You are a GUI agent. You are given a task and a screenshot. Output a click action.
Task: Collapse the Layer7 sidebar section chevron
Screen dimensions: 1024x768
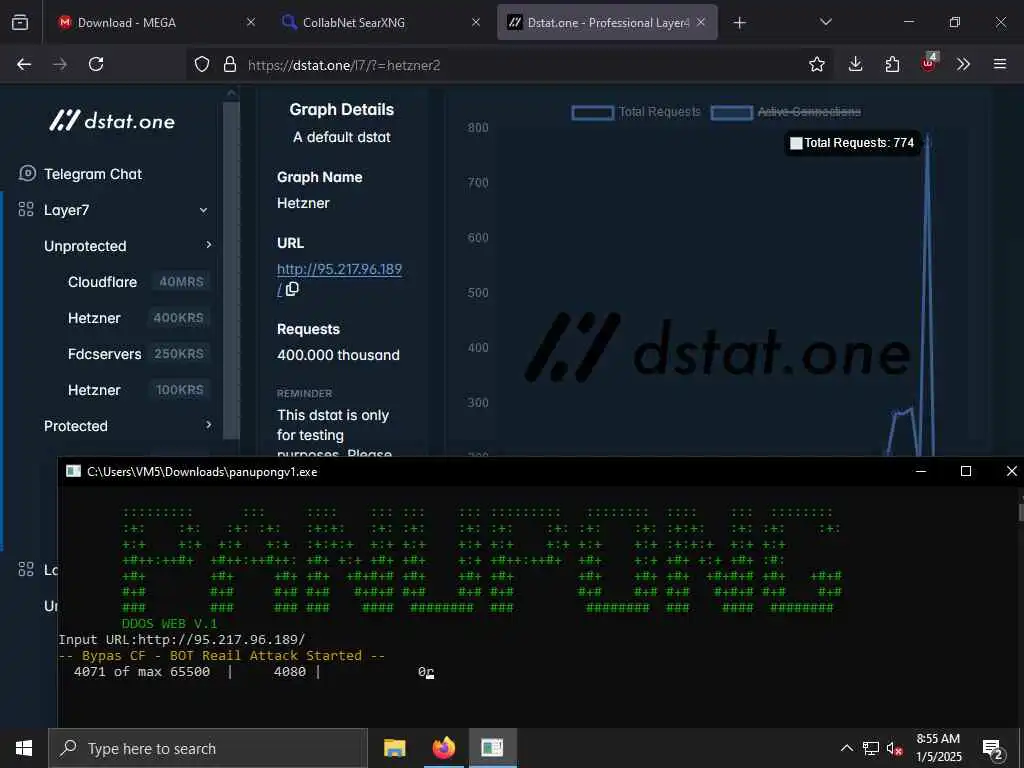(203, 210)
